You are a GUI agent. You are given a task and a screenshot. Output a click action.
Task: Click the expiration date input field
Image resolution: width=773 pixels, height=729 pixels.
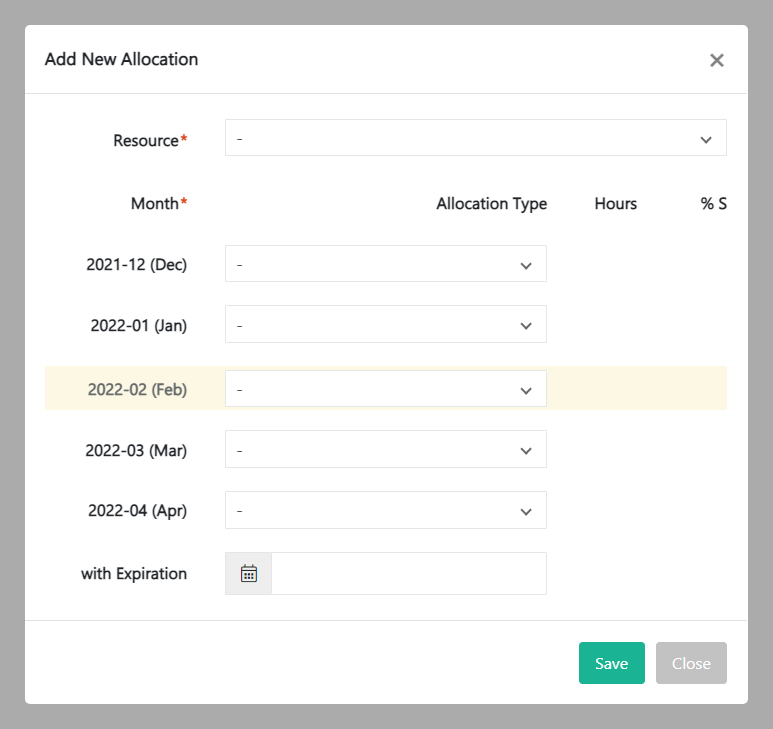[408, 574]
